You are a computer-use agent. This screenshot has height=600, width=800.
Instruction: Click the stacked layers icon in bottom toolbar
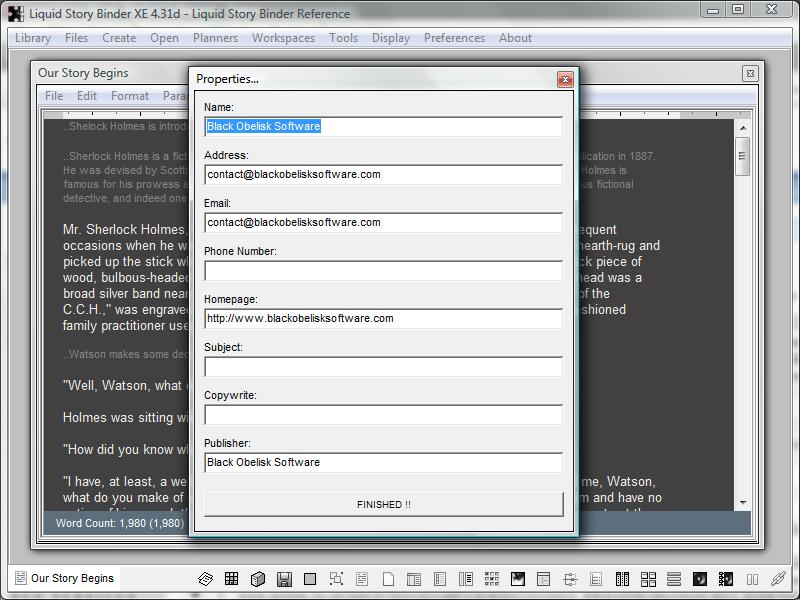pos(206,579)
